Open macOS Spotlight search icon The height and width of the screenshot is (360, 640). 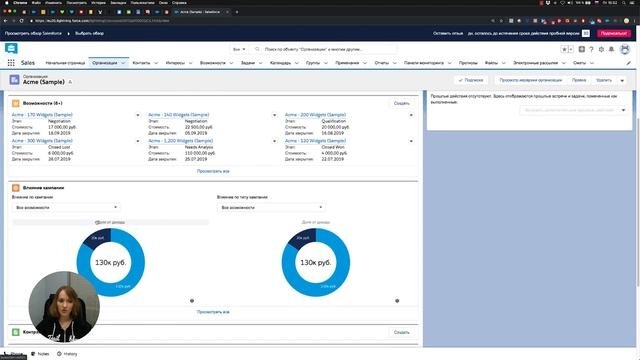pyautogui.click(x=624, y=3)
